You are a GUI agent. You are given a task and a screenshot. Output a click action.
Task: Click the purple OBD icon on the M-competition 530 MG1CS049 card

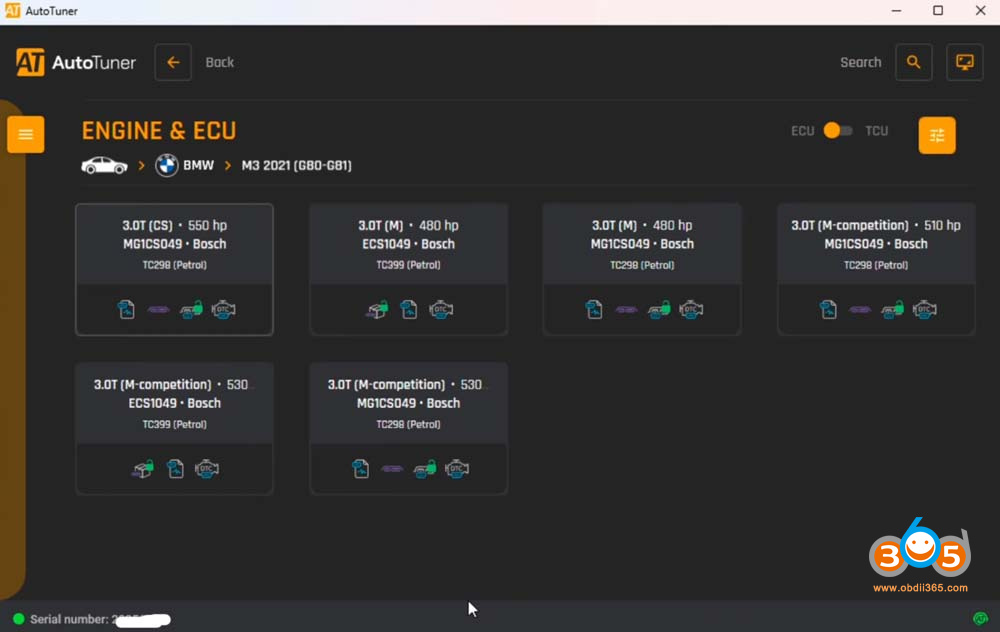click(x=393, y=469)
